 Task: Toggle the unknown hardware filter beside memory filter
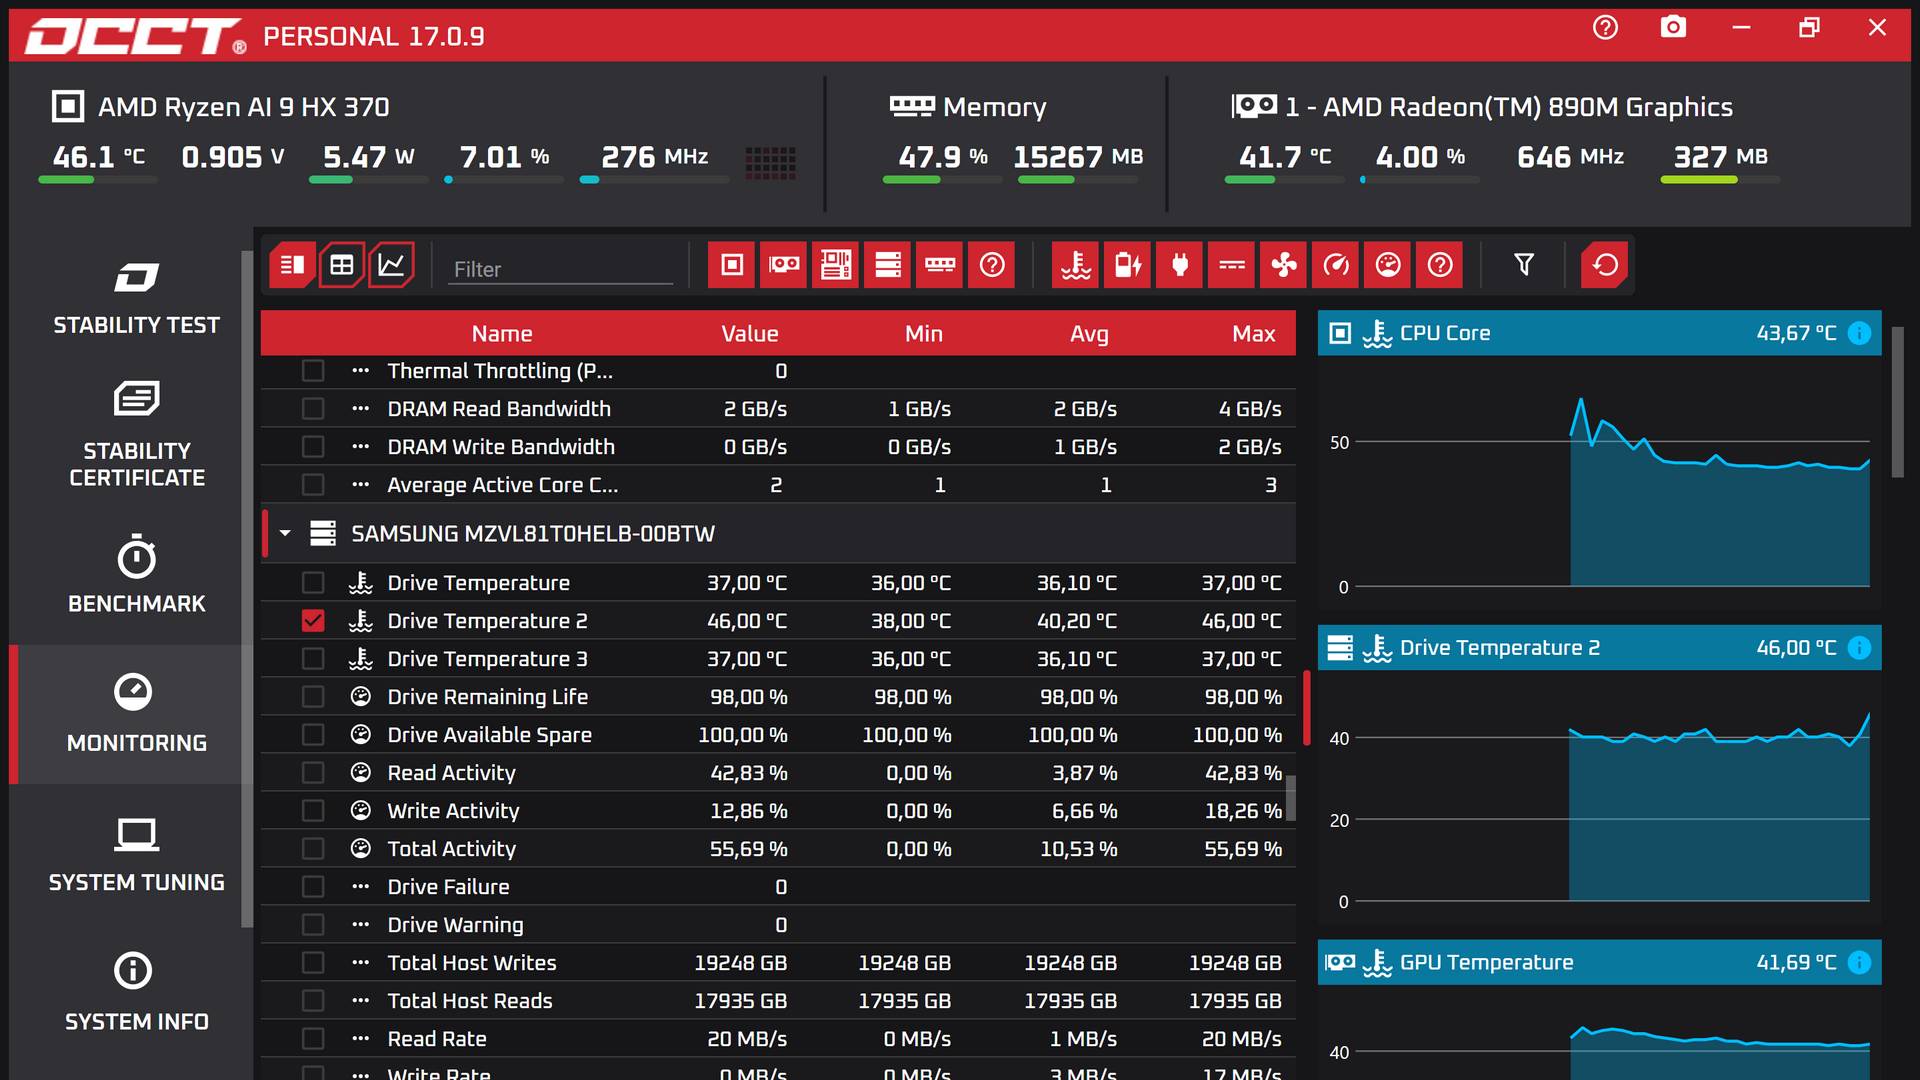pos(992,265)
